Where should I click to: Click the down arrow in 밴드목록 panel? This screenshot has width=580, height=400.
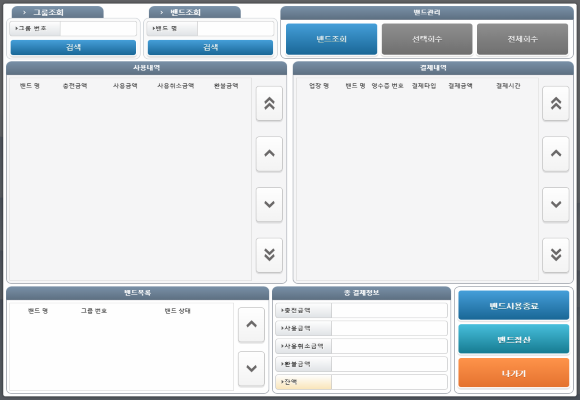252,369
